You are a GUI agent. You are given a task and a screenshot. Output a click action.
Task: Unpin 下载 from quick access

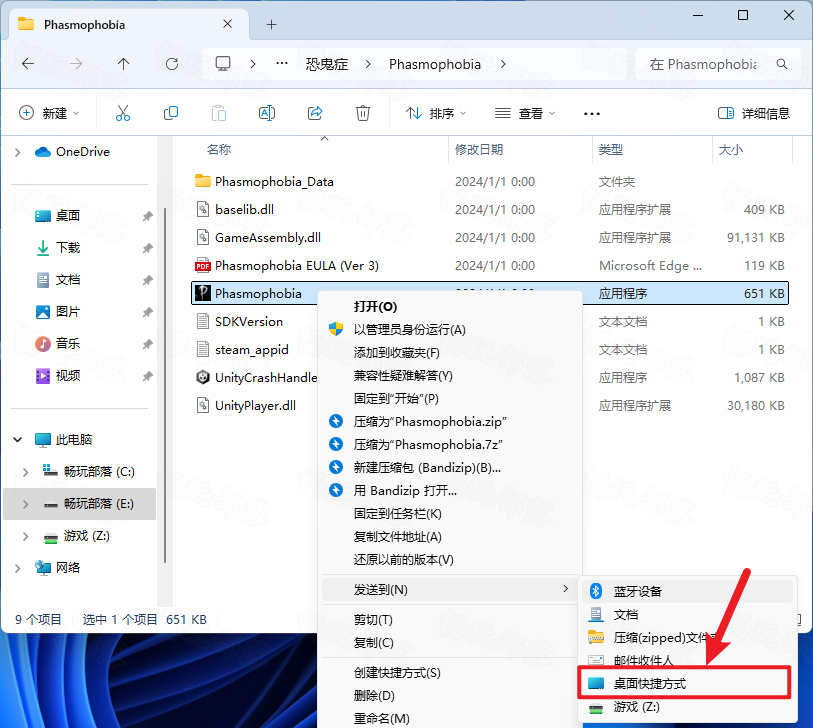click(x=147, y=248)
